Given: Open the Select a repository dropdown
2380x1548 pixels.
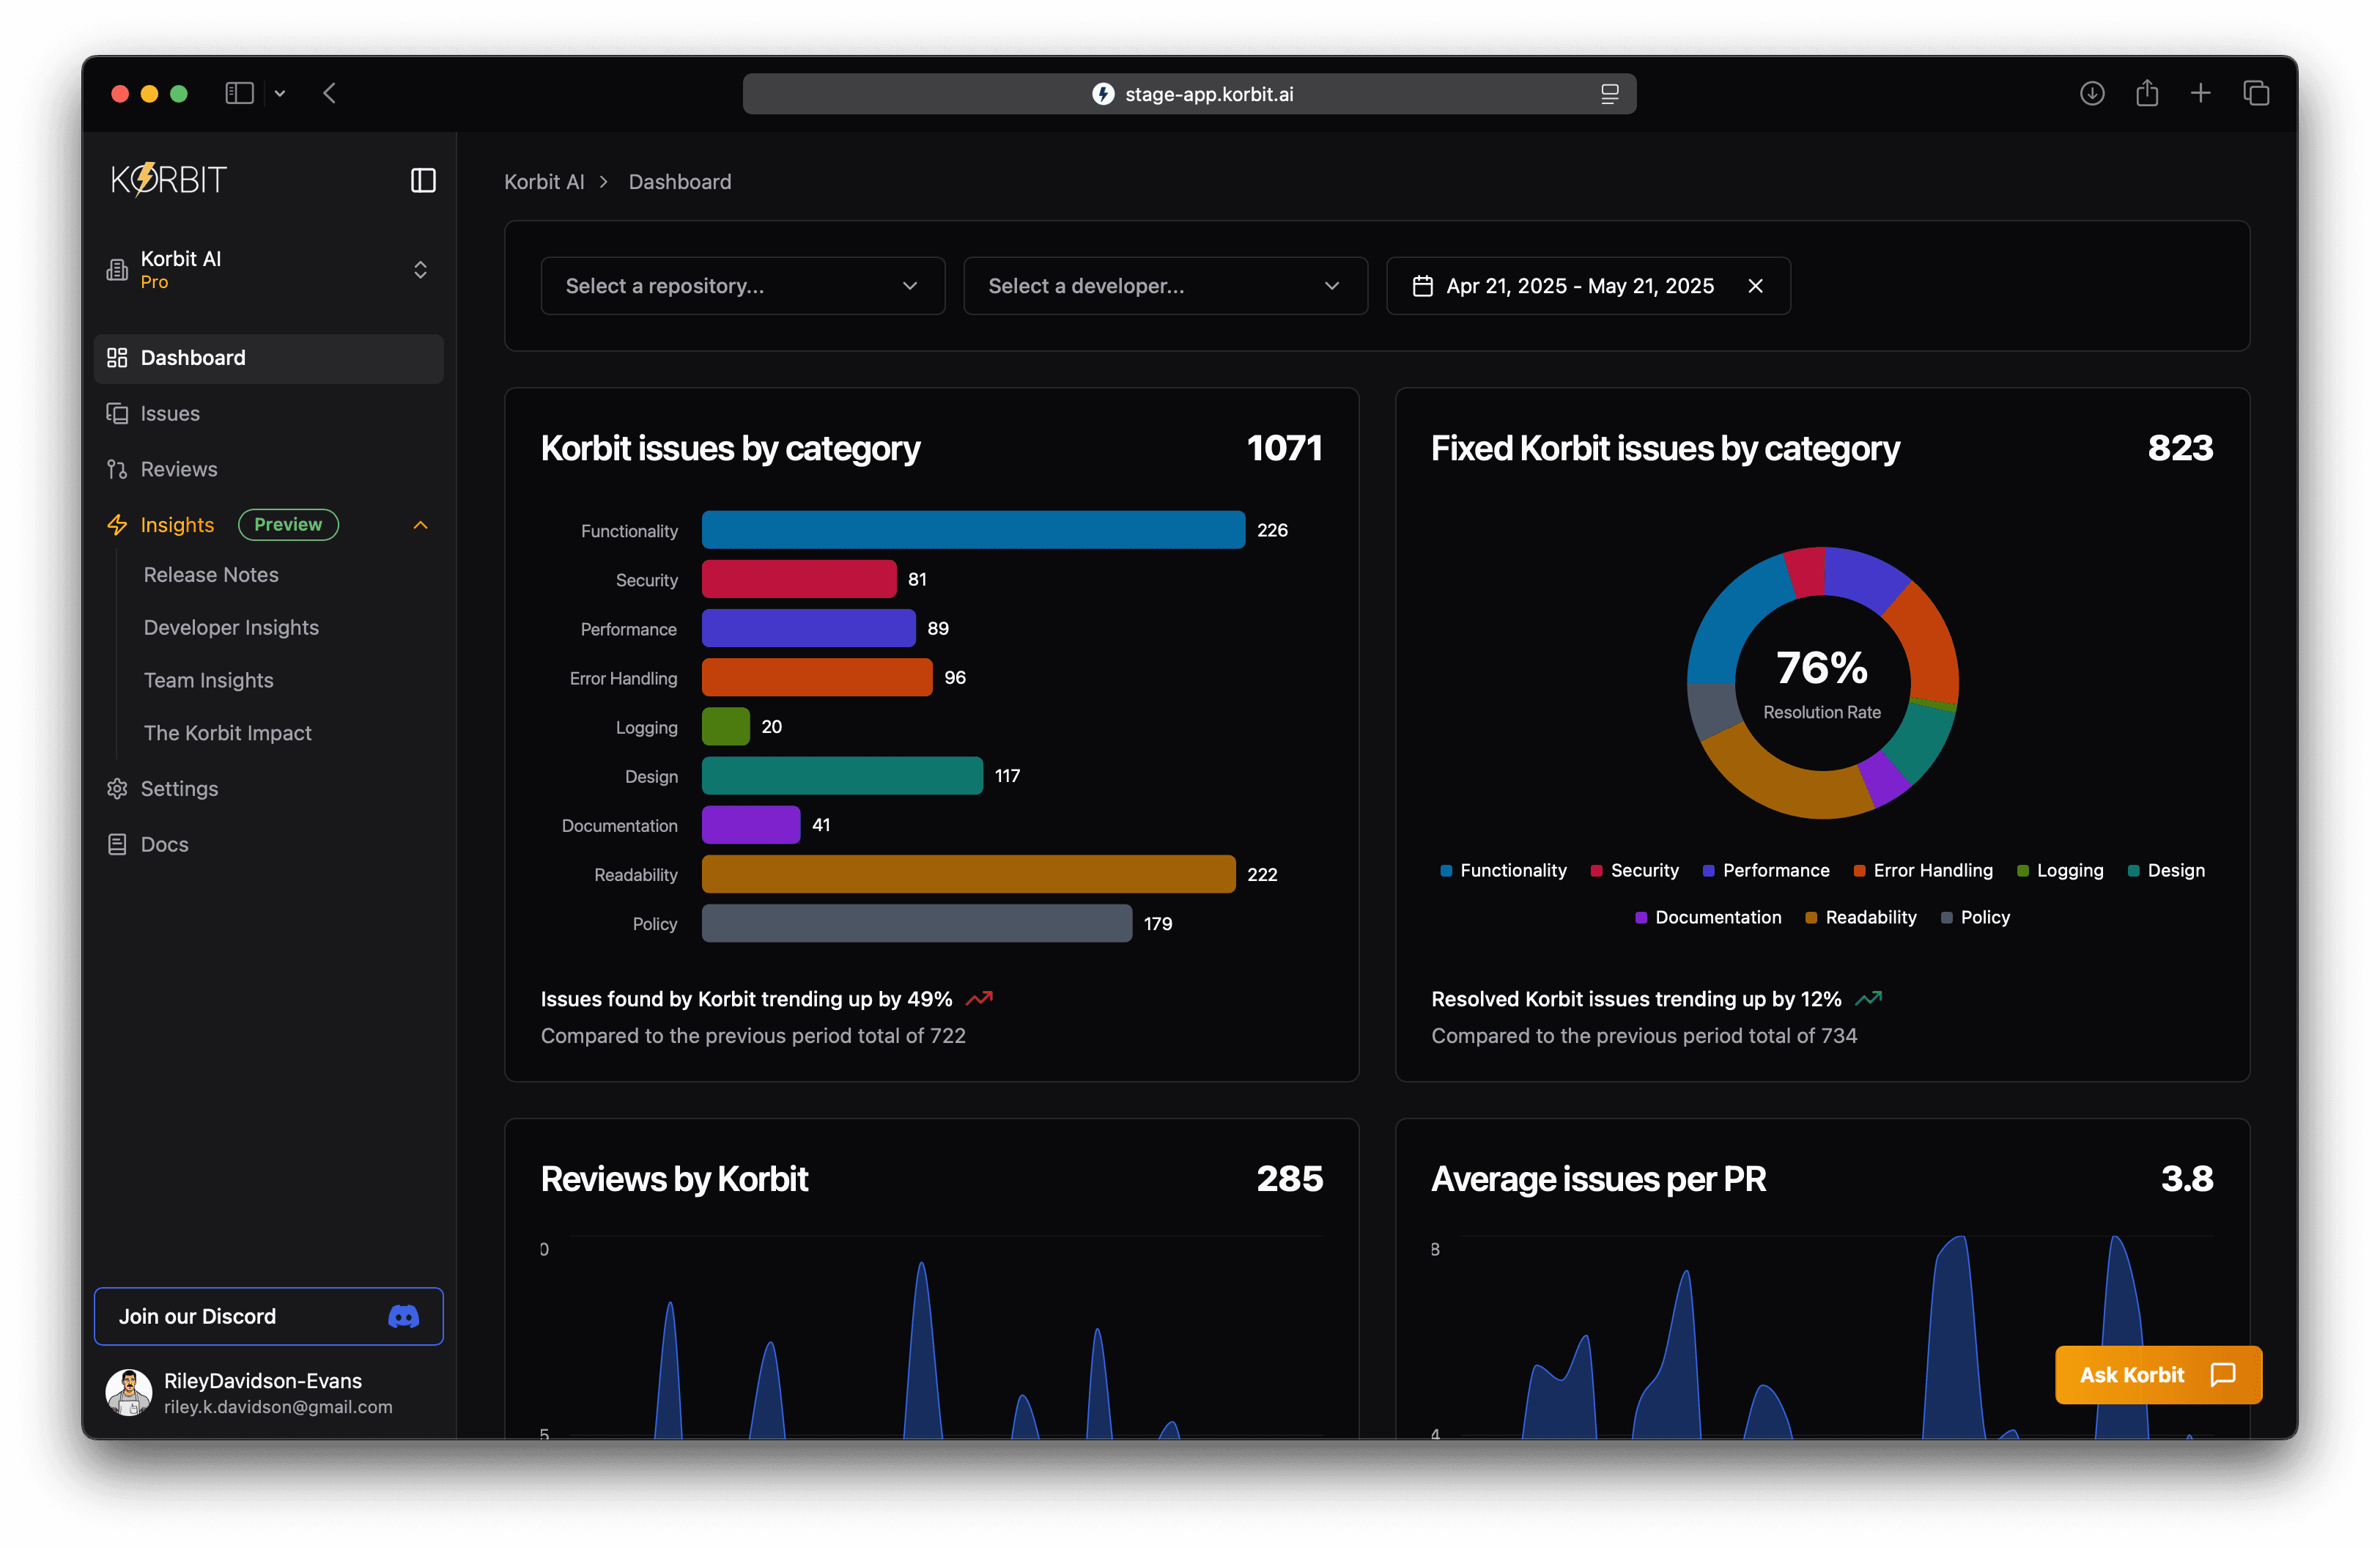Looking at the screenshot, I should (x=743, y=286).
